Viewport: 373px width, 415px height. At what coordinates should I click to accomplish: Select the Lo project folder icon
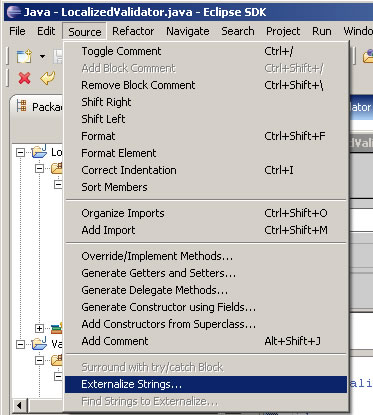point(39,152)
